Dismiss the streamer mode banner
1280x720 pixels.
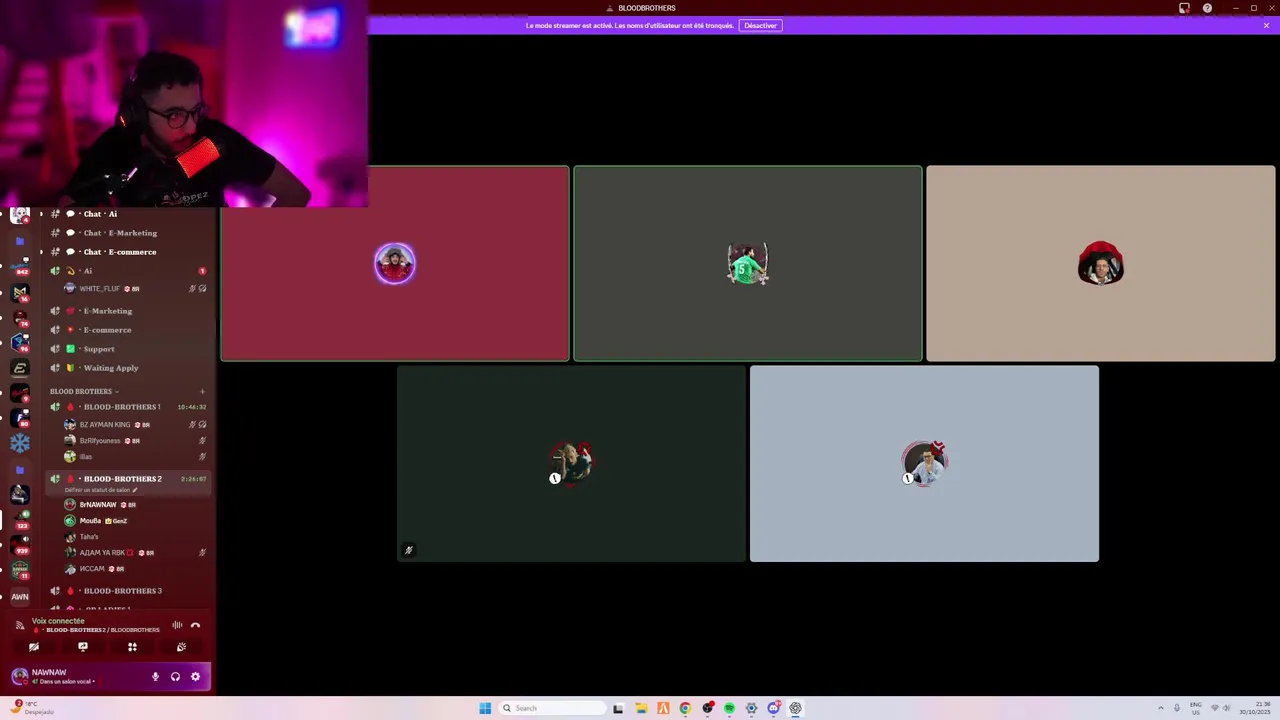(1266, 26)
